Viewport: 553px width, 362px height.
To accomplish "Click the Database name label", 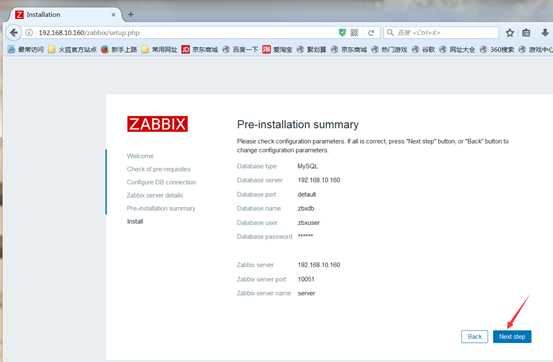I will coord(259,209).
